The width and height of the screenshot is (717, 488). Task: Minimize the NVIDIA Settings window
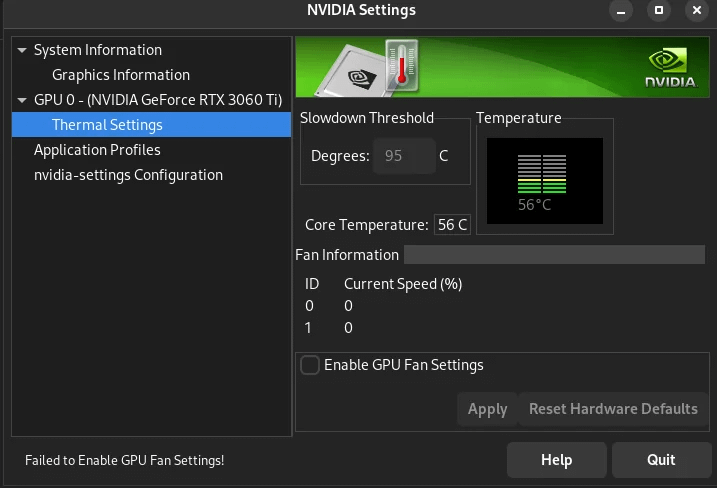point(621,11)
